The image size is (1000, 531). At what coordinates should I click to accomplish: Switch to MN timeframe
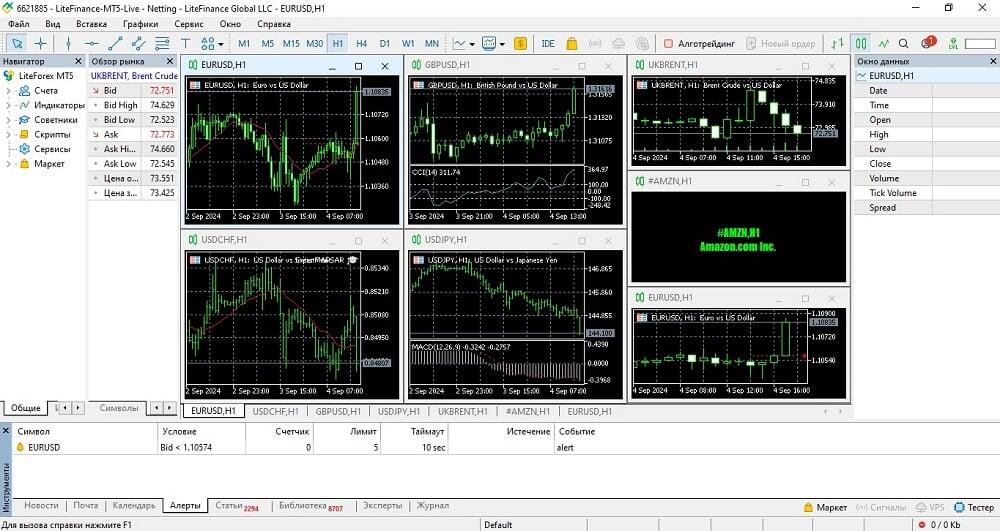point(432,43)
